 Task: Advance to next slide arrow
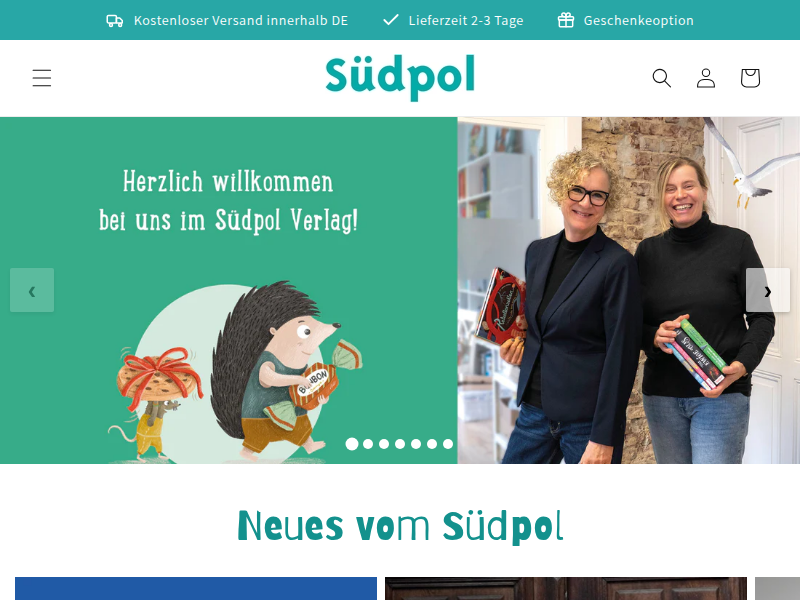pos(768,290)
